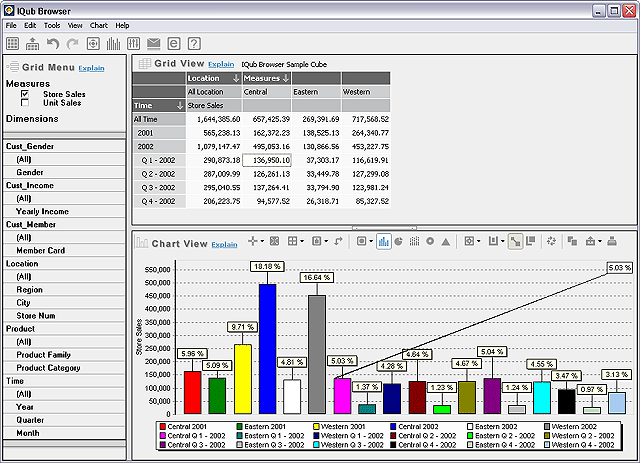Open help with the question mark icon

pos(194,43)
